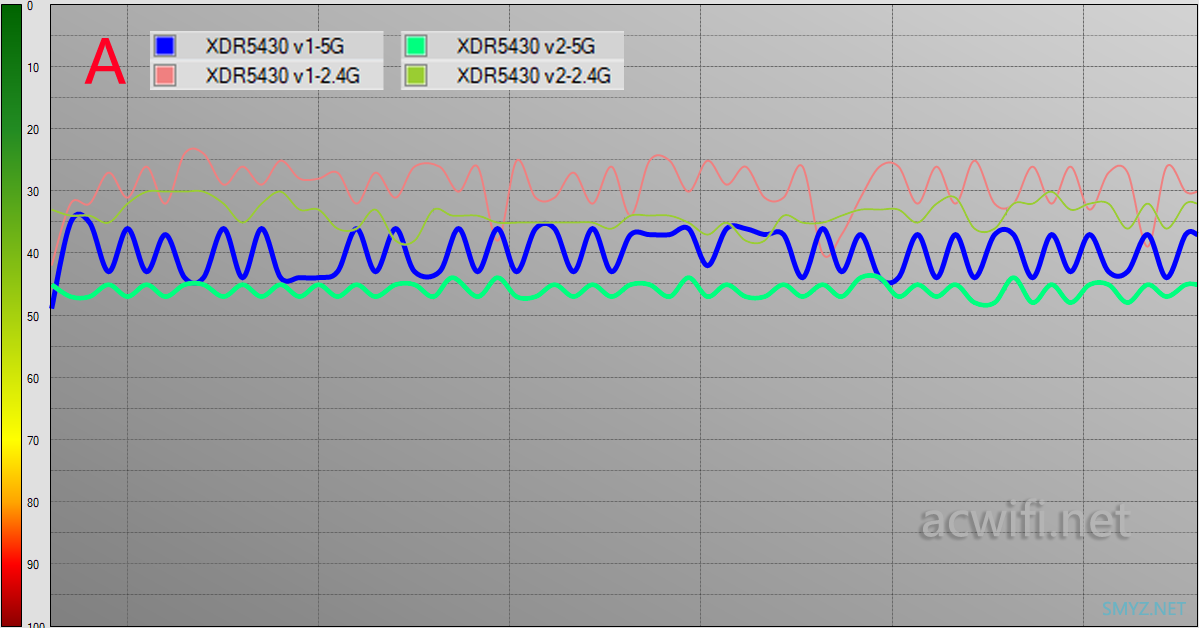Click the '20' axis value
Image resolution: width=1199 pixels, height=628 pixels.
click(x=33, y=129)
